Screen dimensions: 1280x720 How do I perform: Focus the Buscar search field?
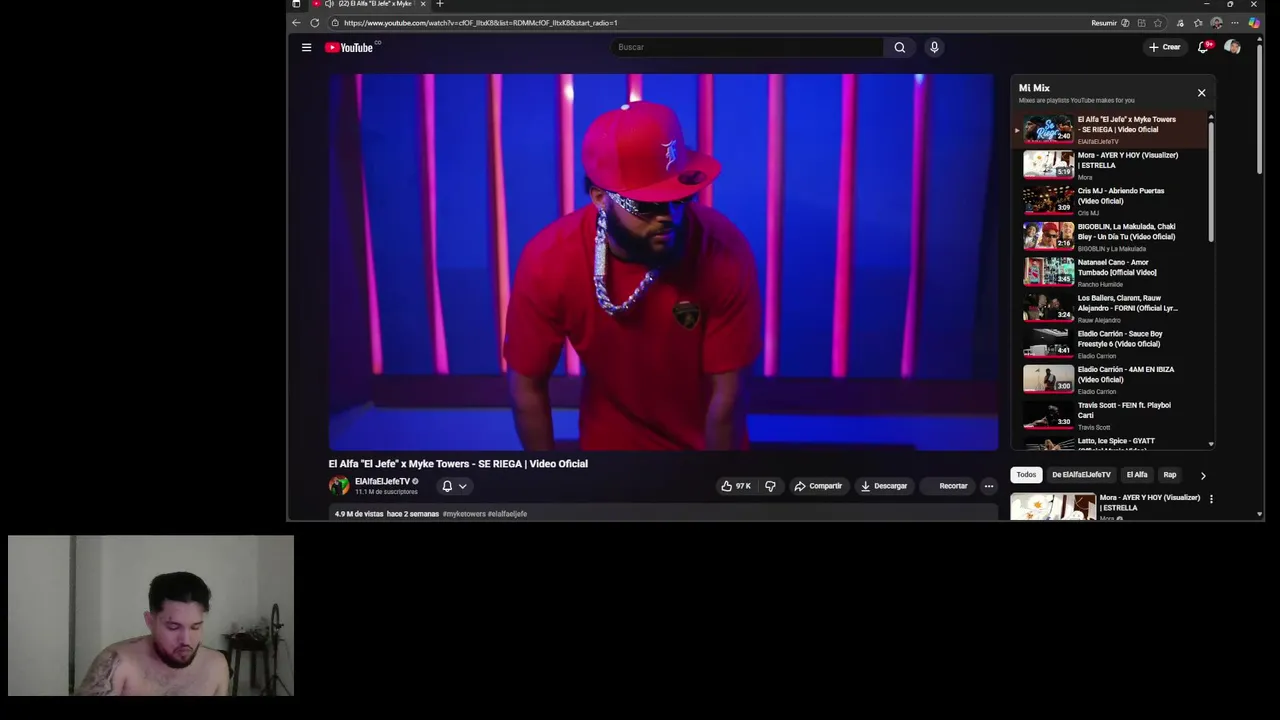pos(747,47)
